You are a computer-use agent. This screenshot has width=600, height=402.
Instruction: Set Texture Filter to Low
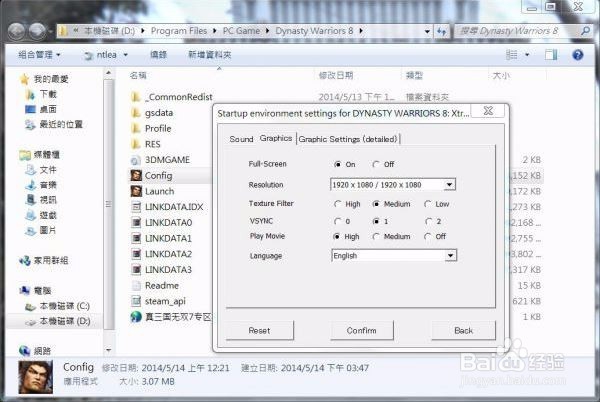(x=428, y=204)
